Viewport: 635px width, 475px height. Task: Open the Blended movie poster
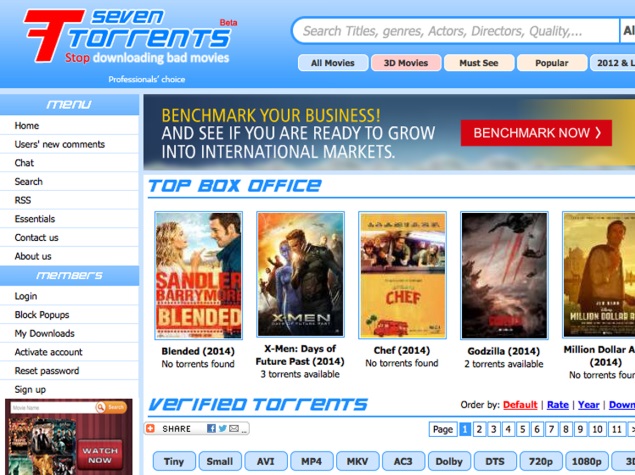click(198, 275)
